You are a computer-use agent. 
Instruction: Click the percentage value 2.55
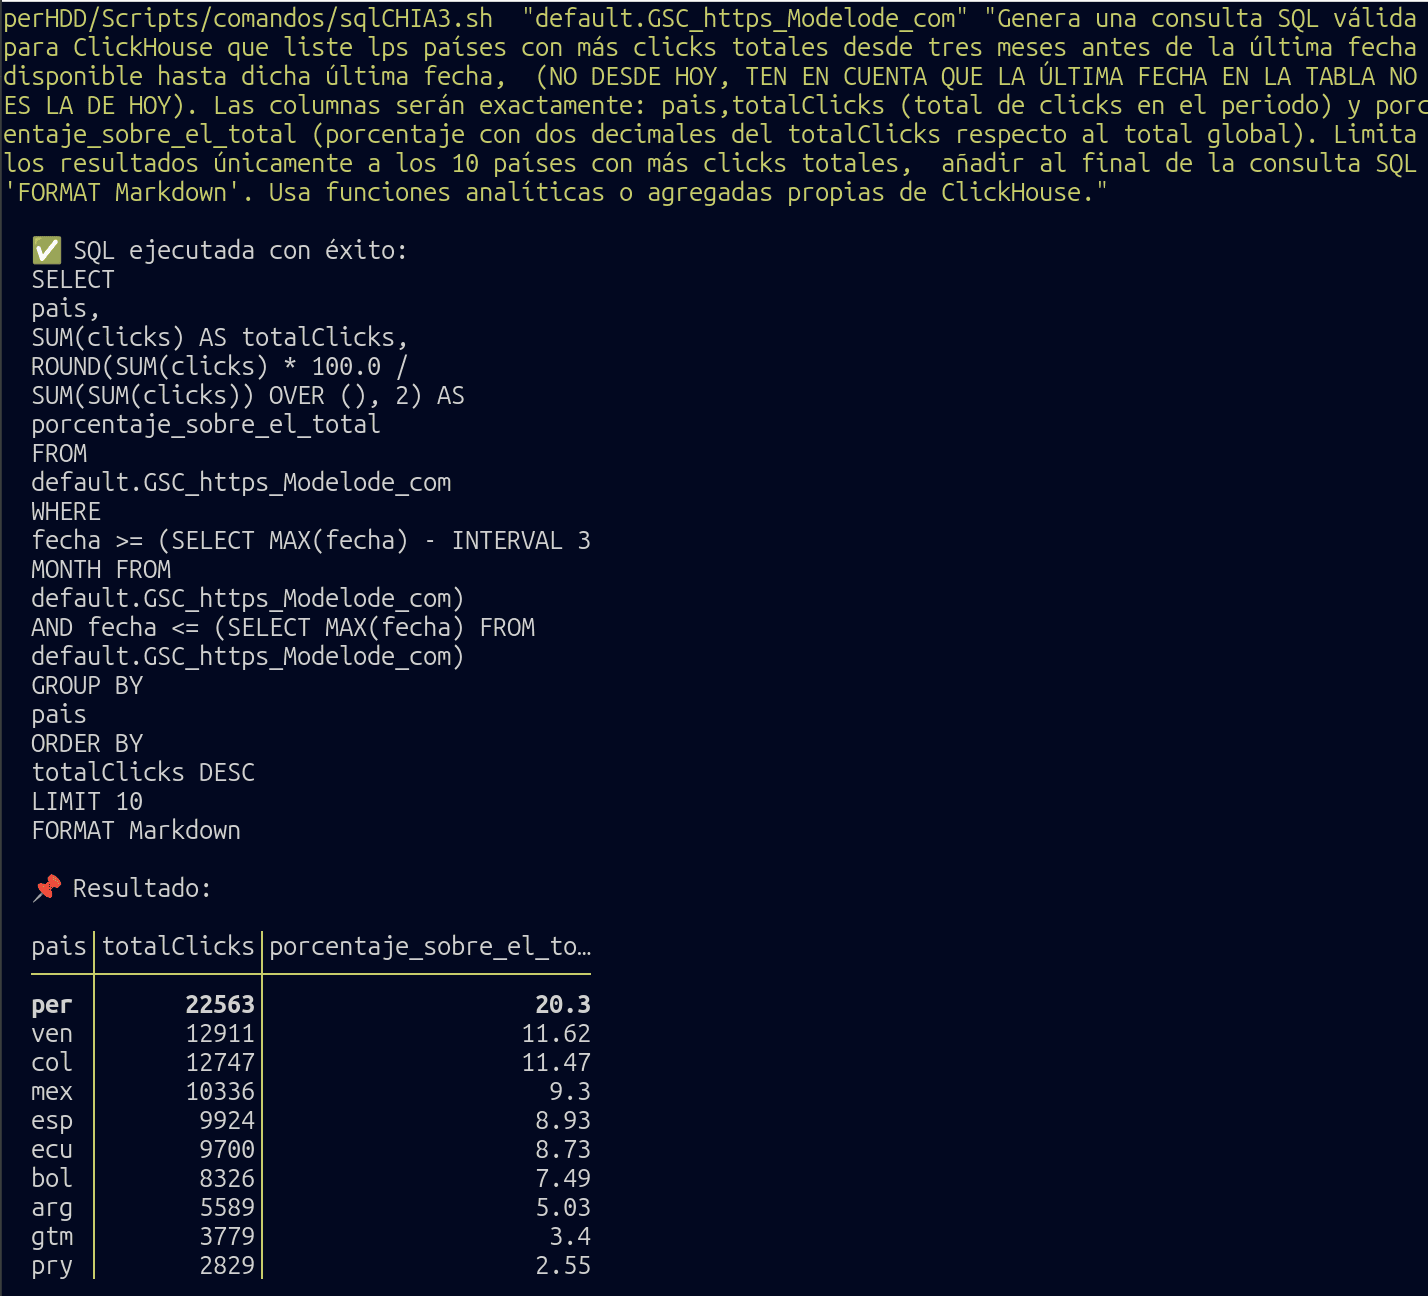tap(563, 1266)
